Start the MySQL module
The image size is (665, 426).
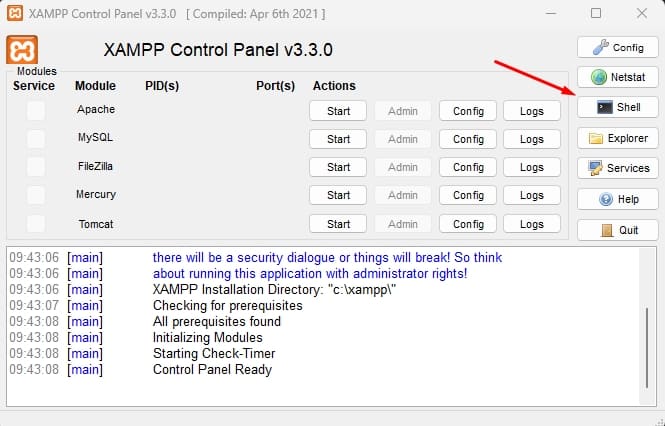[338, 139]
